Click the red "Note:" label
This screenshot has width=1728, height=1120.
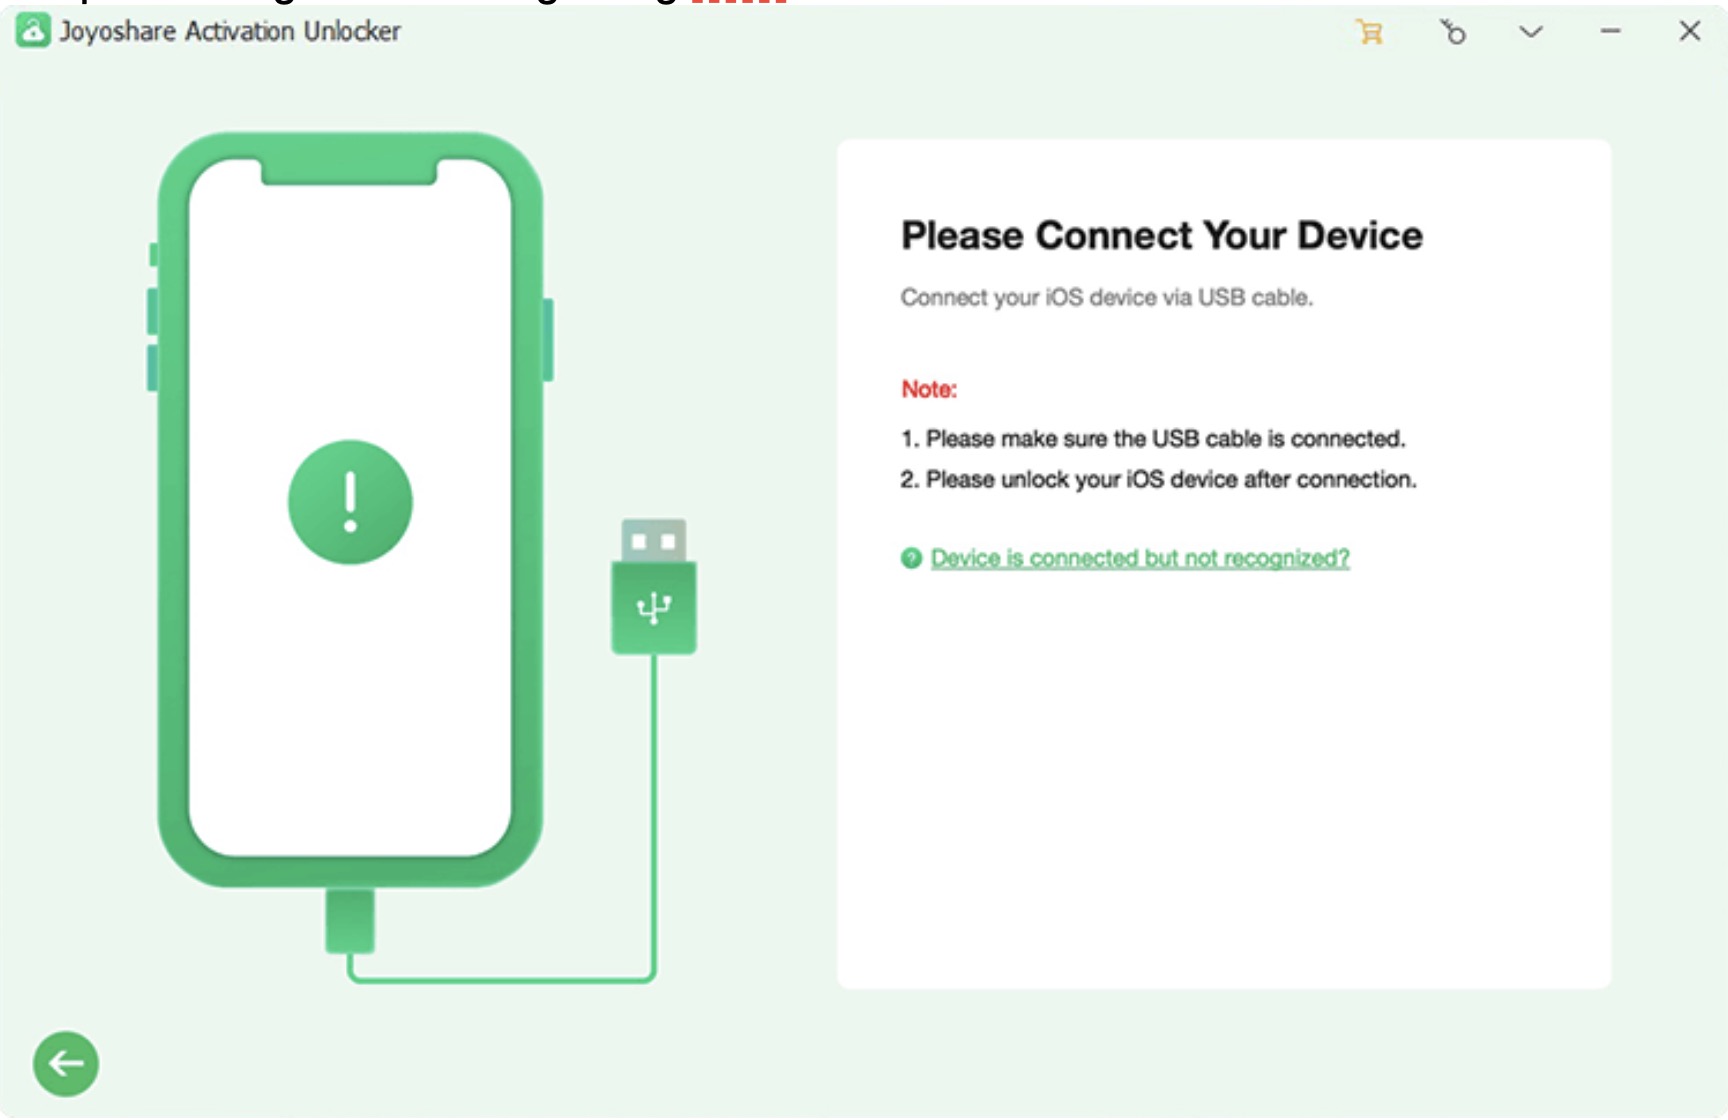929,389
